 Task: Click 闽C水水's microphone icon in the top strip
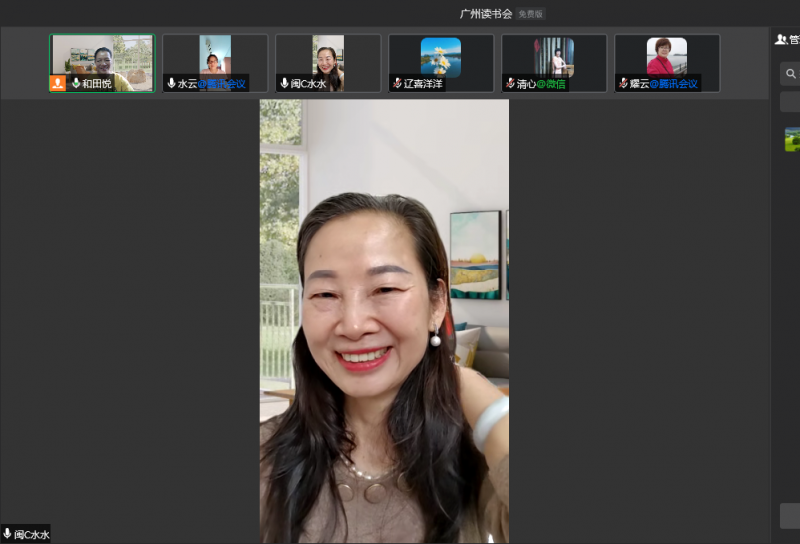click(284, 84)
